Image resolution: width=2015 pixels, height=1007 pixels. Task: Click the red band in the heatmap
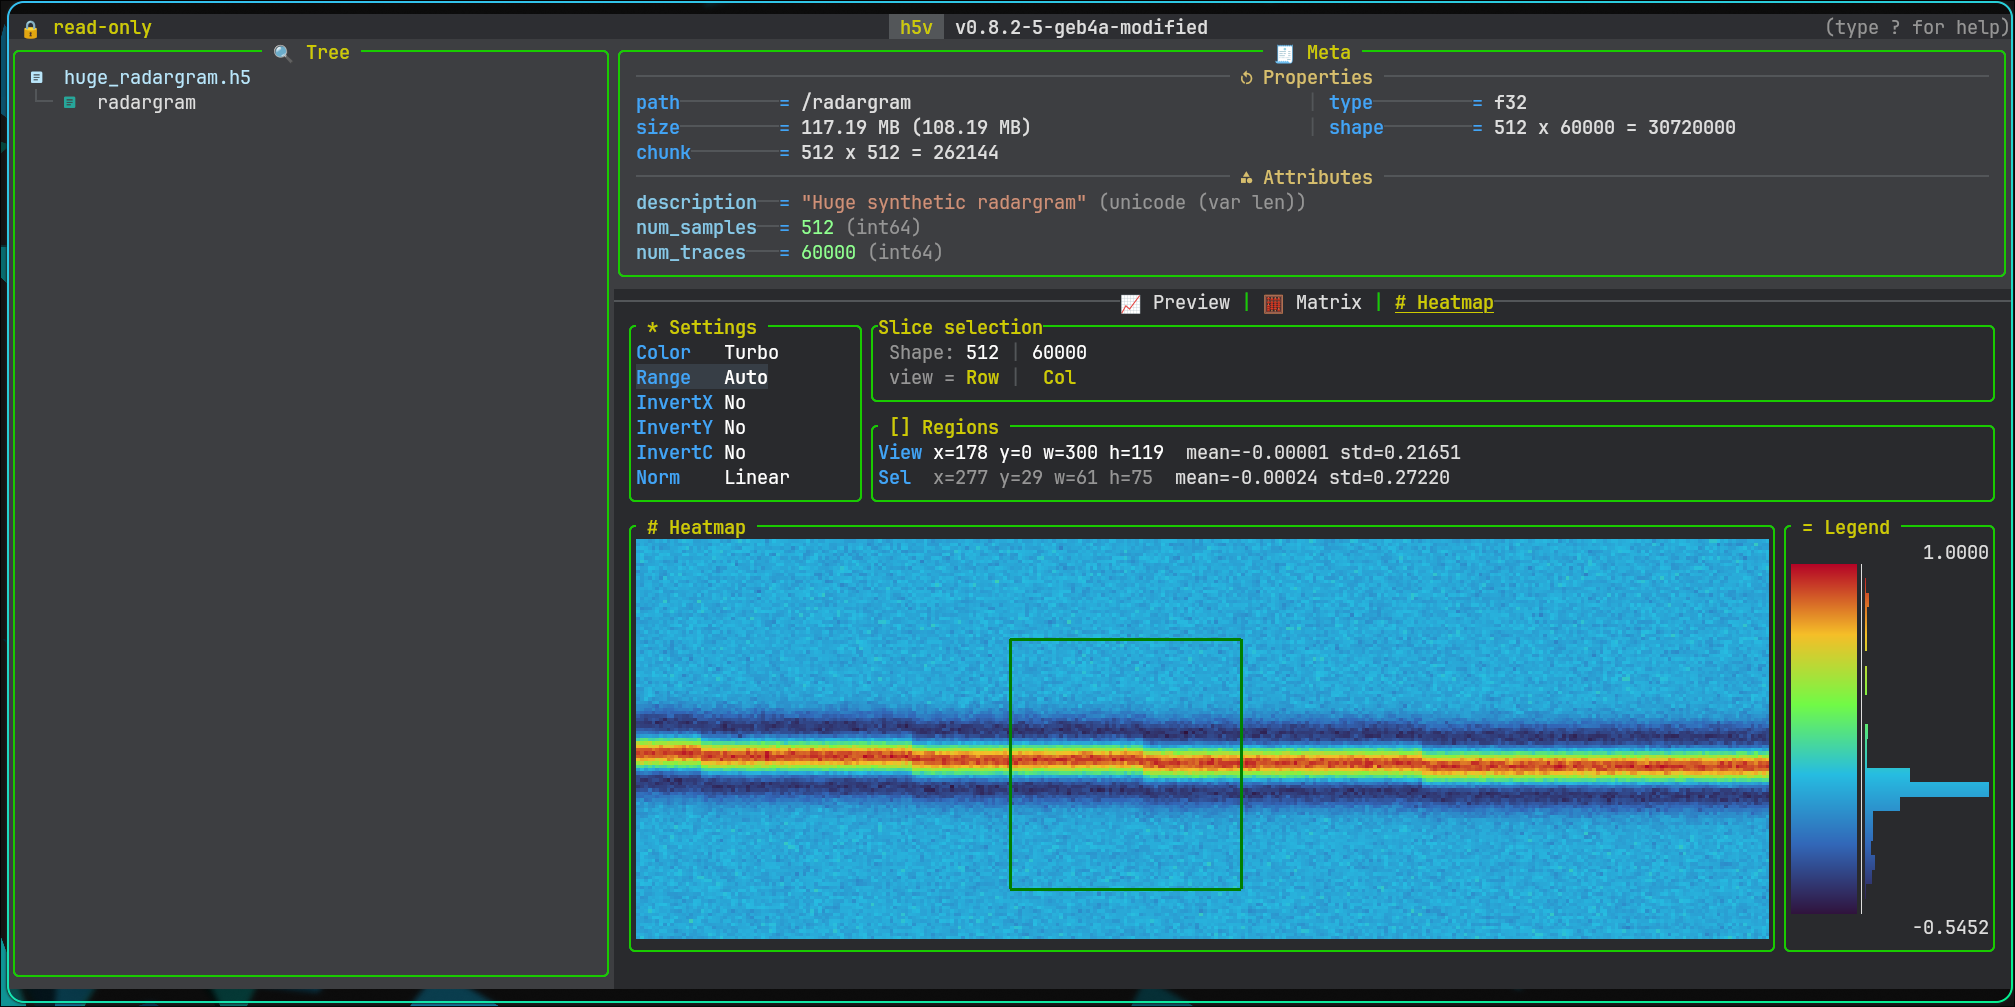pos(1202,761)
